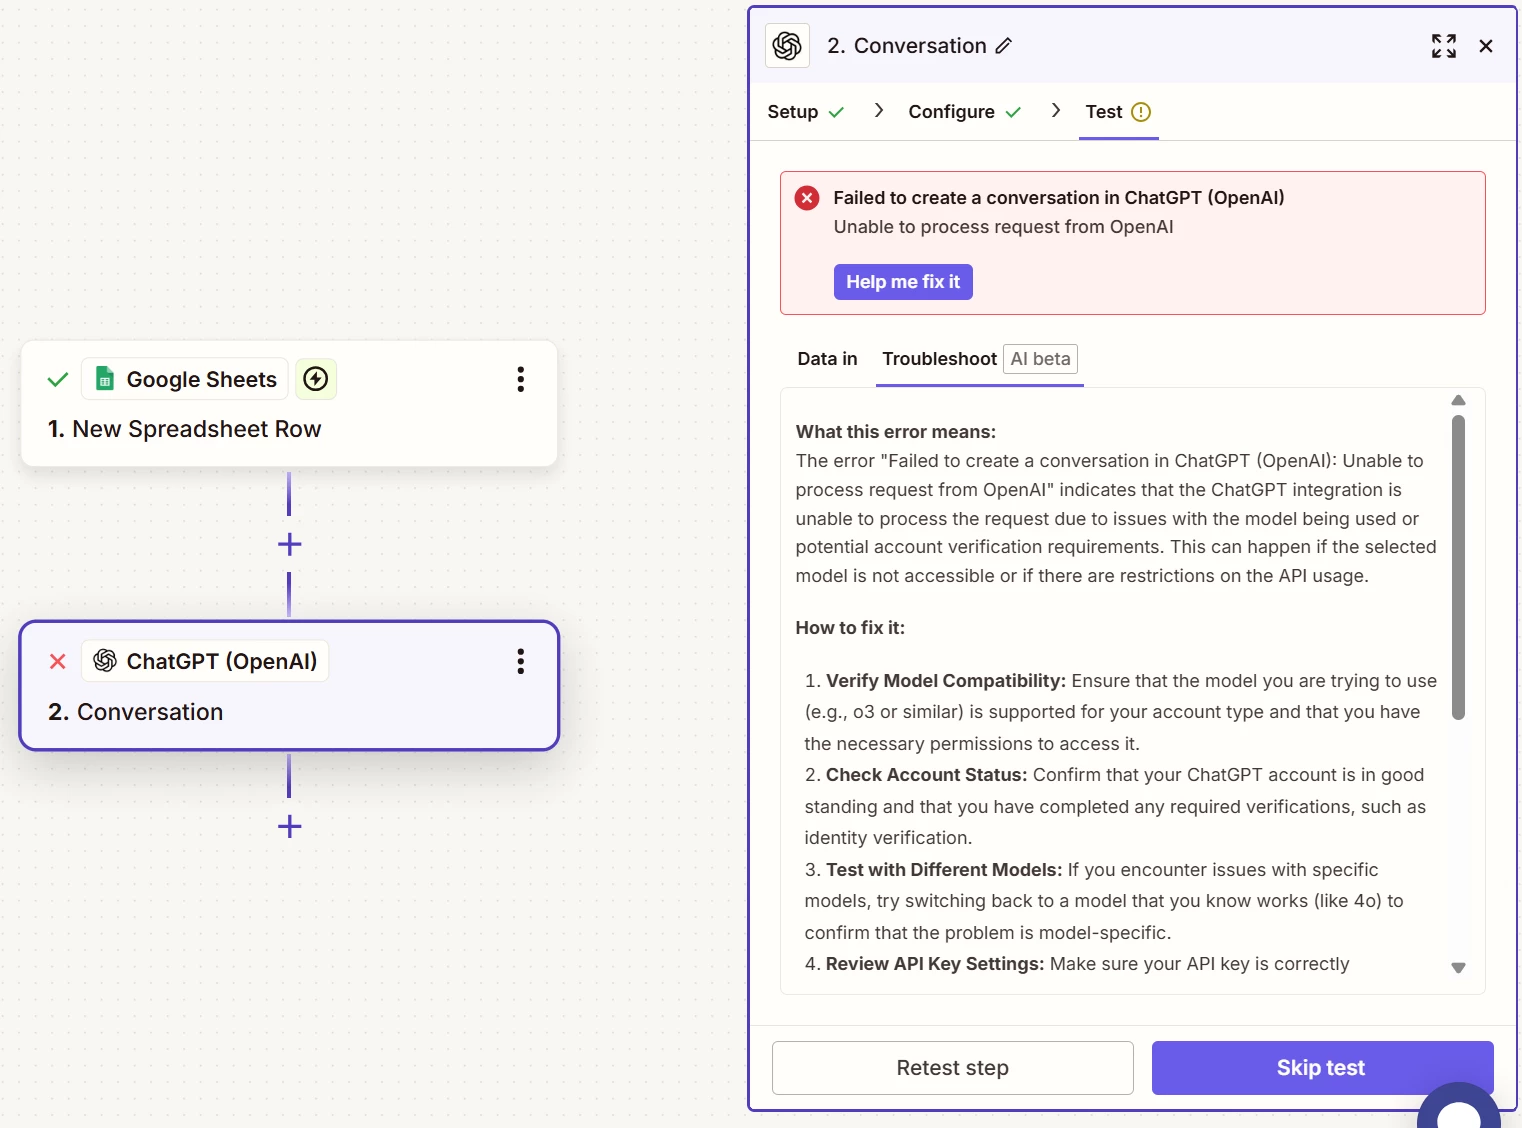Click green checkmark on Google Sheets step
Image resolution: width=1522 pixels, height=1128 pixels.
(58, 379)
